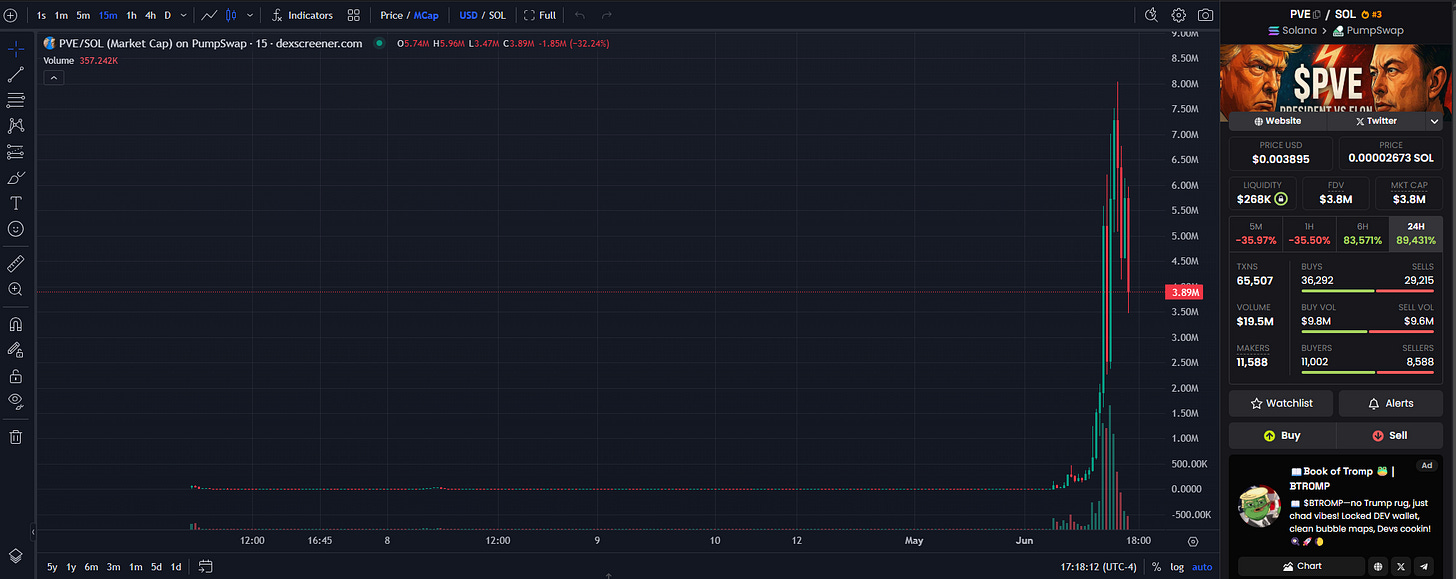Select the 5m interval
1456x579 pixels.
pyautogui.click(x=83, y=15)
